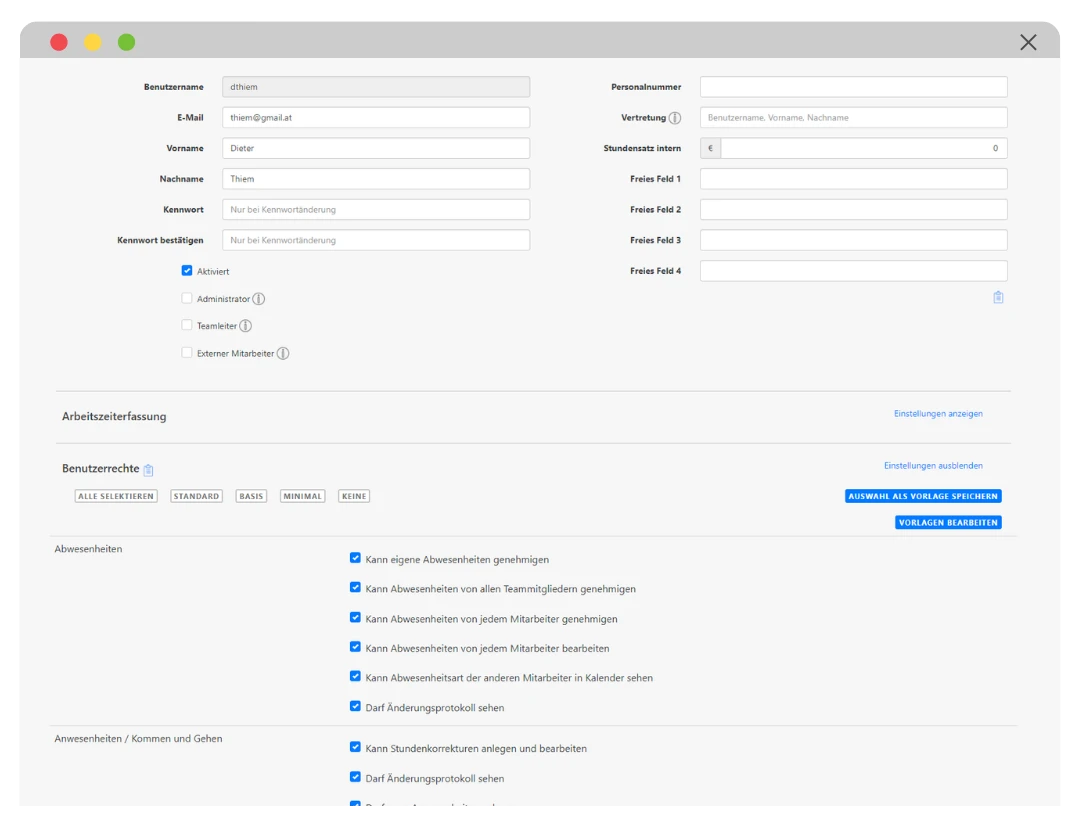
Task: Click the Stundensatz intern amount field
Action: coord(862,149)
